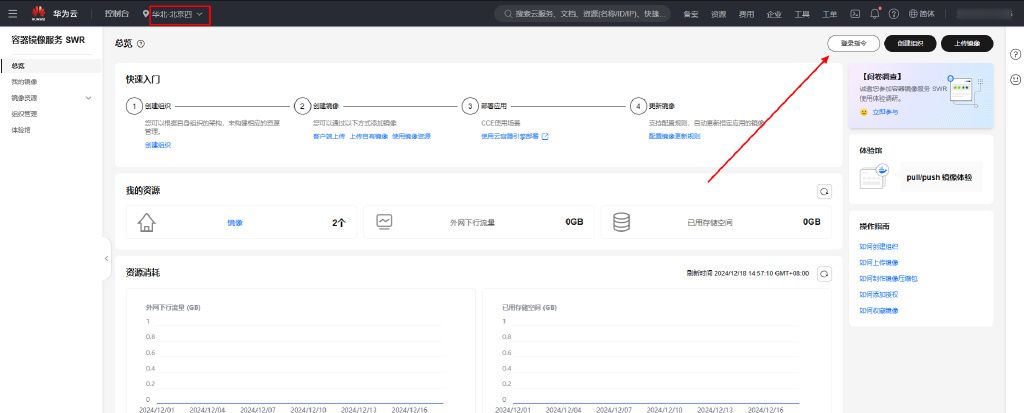Open the cloud shell terminal icon
This screenshot has width=1024, height=413.
[855, 13]
